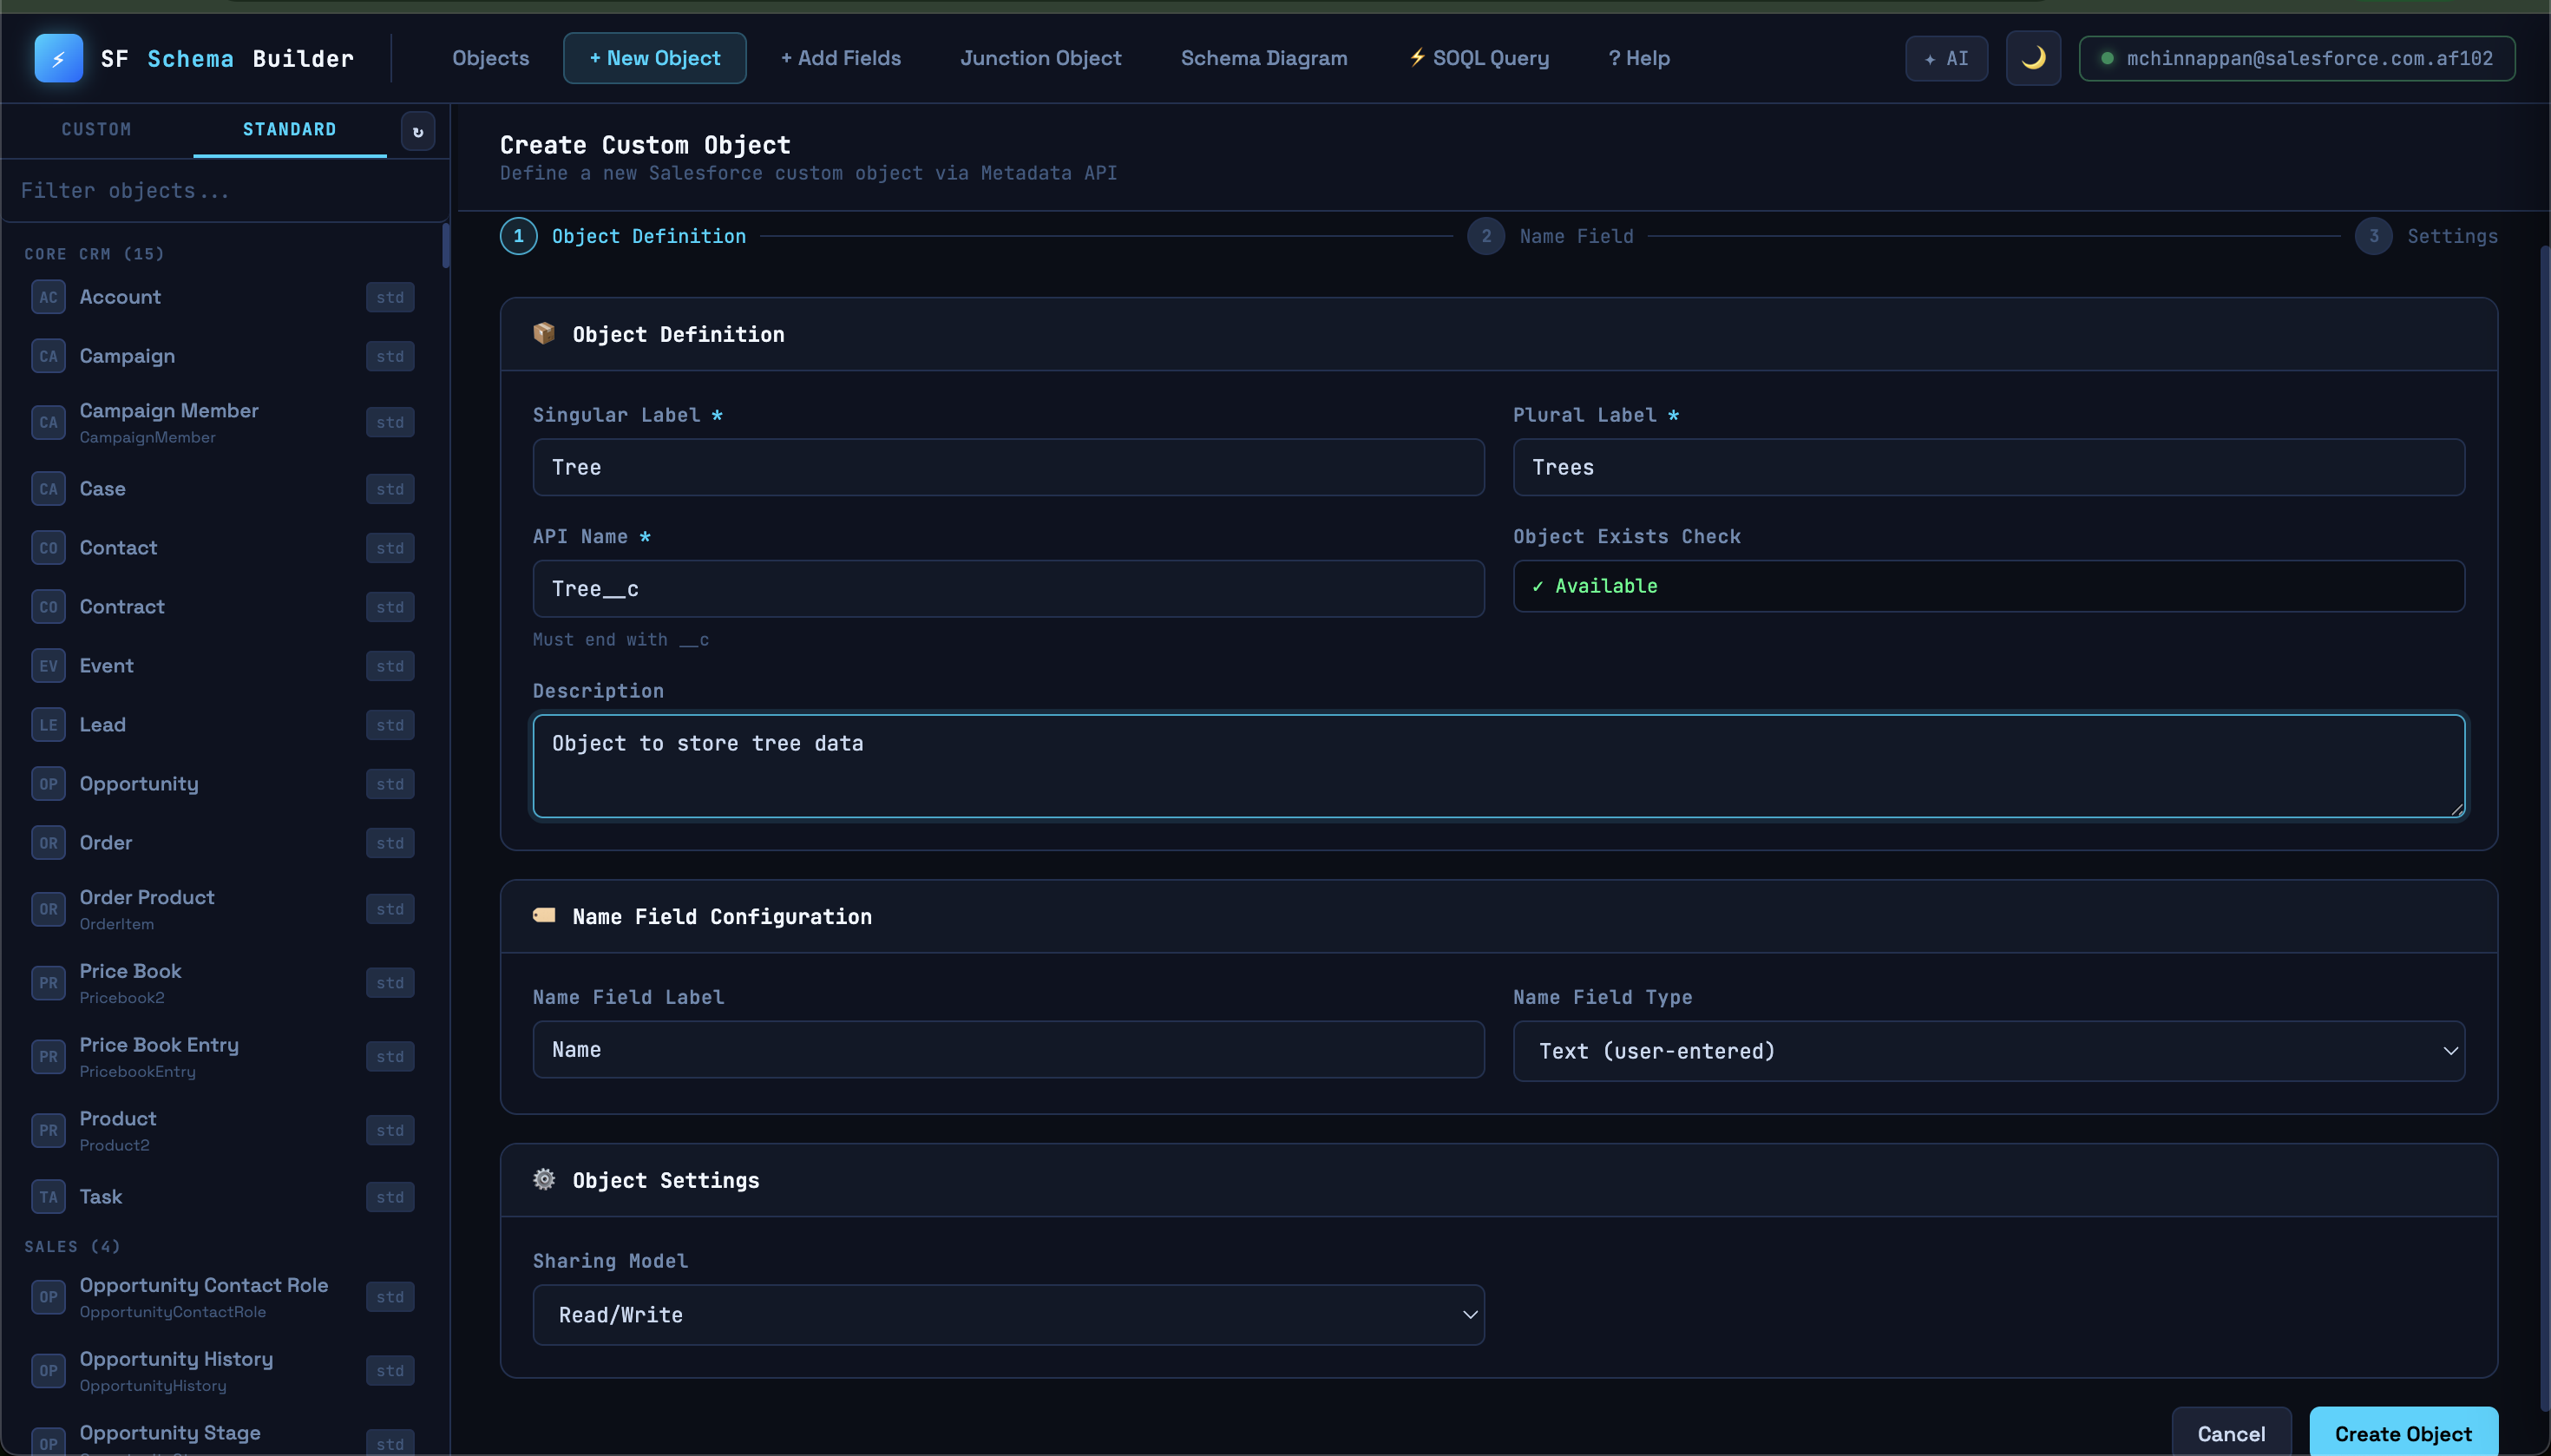
Task: Open the Name Field Type dropdown
Action: [x=1988, y=1051]
